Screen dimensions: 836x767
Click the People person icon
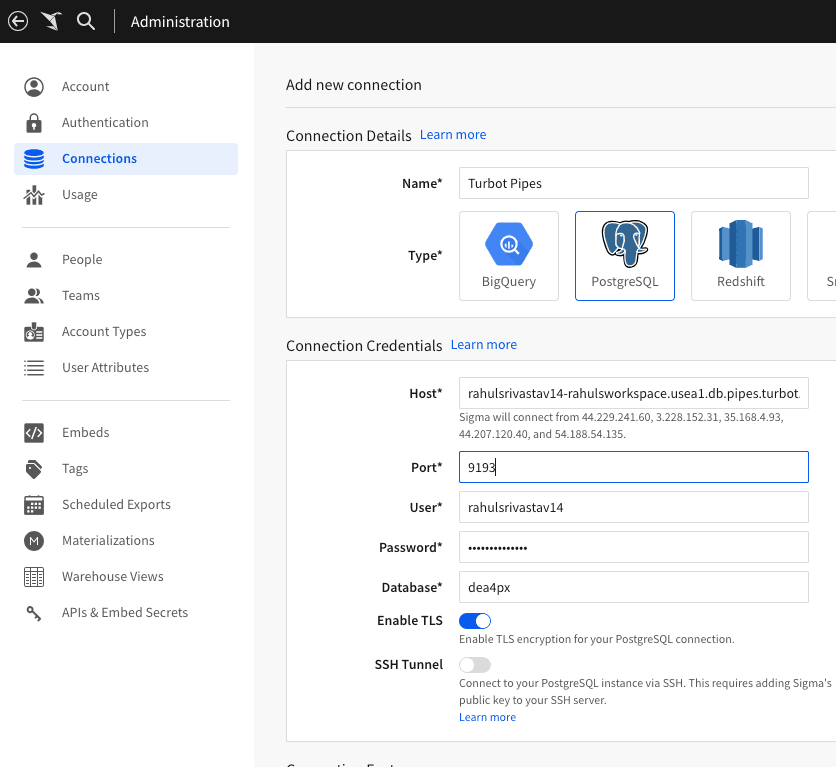34,260
